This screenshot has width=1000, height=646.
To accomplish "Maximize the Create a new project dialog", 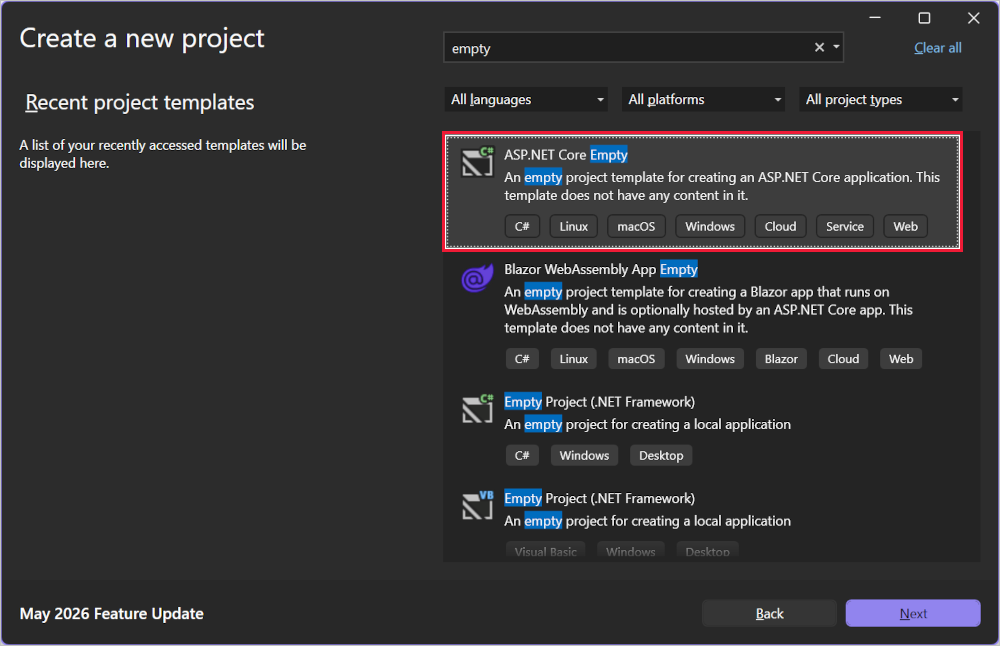I will (924, 18).
